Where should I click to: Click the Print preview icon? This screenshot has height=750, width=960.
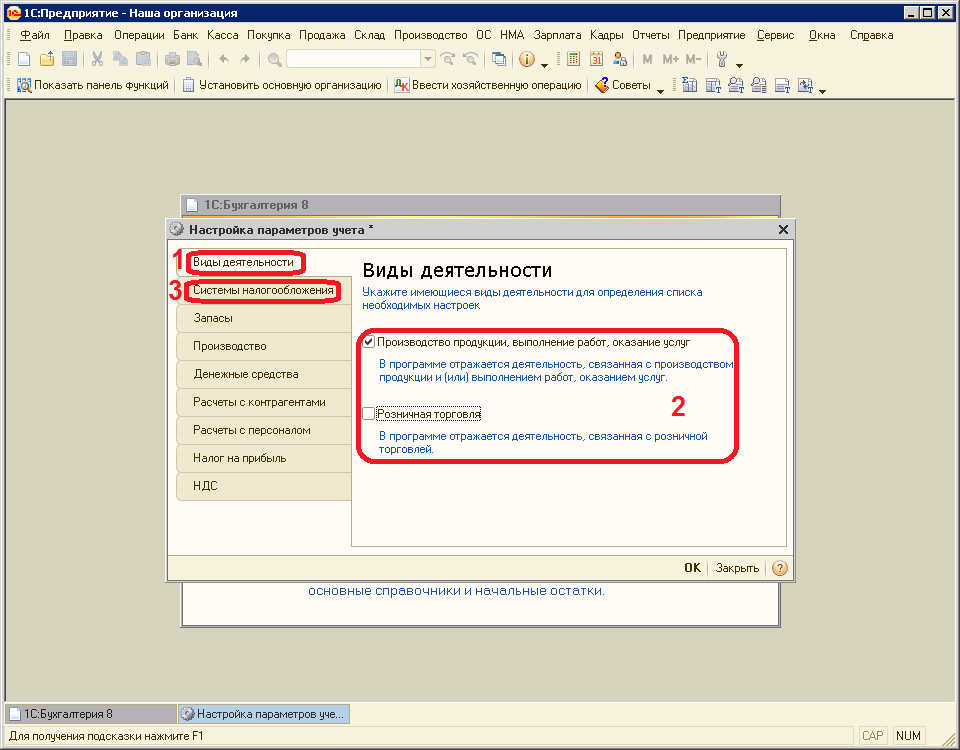(194, 59)
